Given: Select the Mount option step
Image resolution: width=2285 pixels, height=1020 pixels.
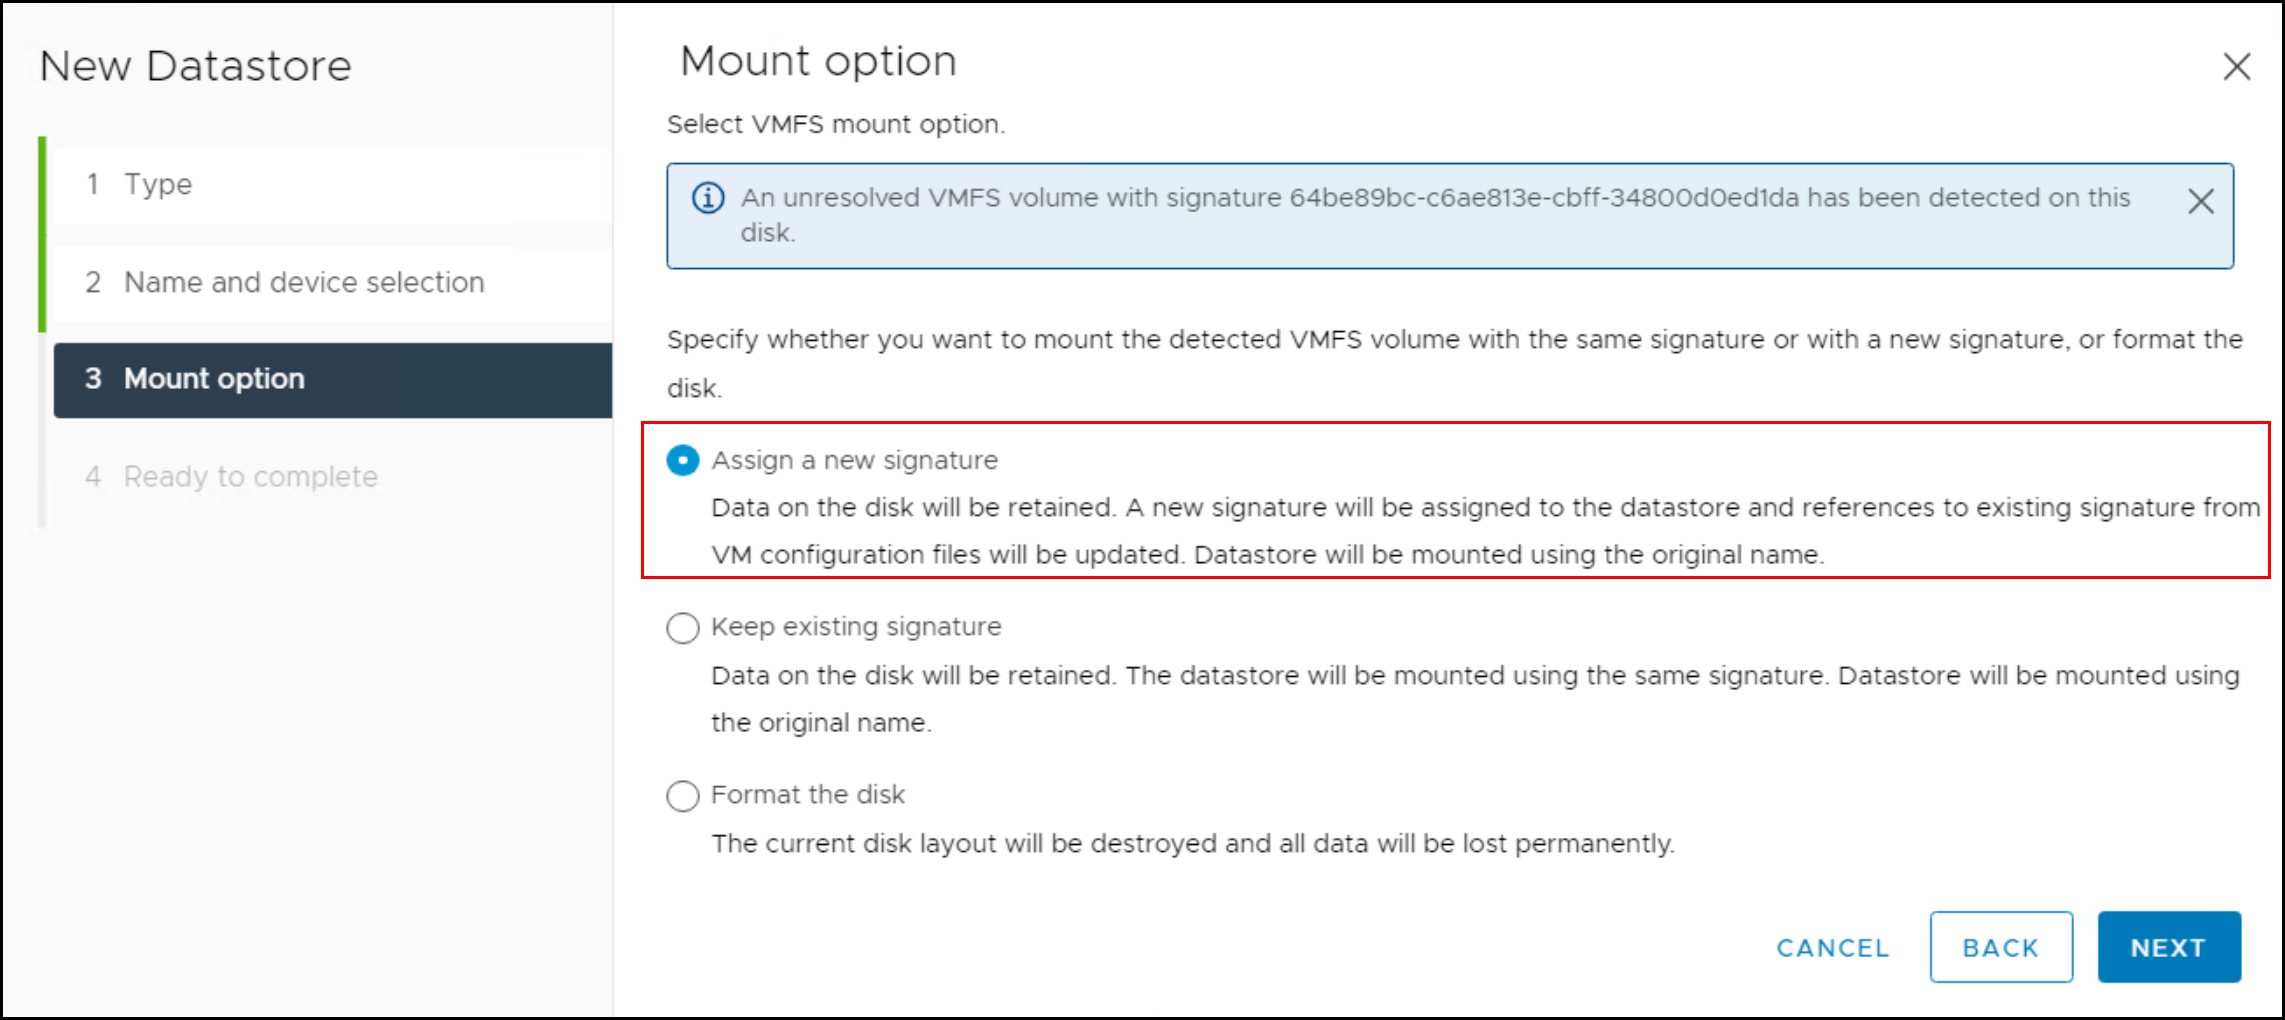Looking at the screenshot, I should pos(213,379).
